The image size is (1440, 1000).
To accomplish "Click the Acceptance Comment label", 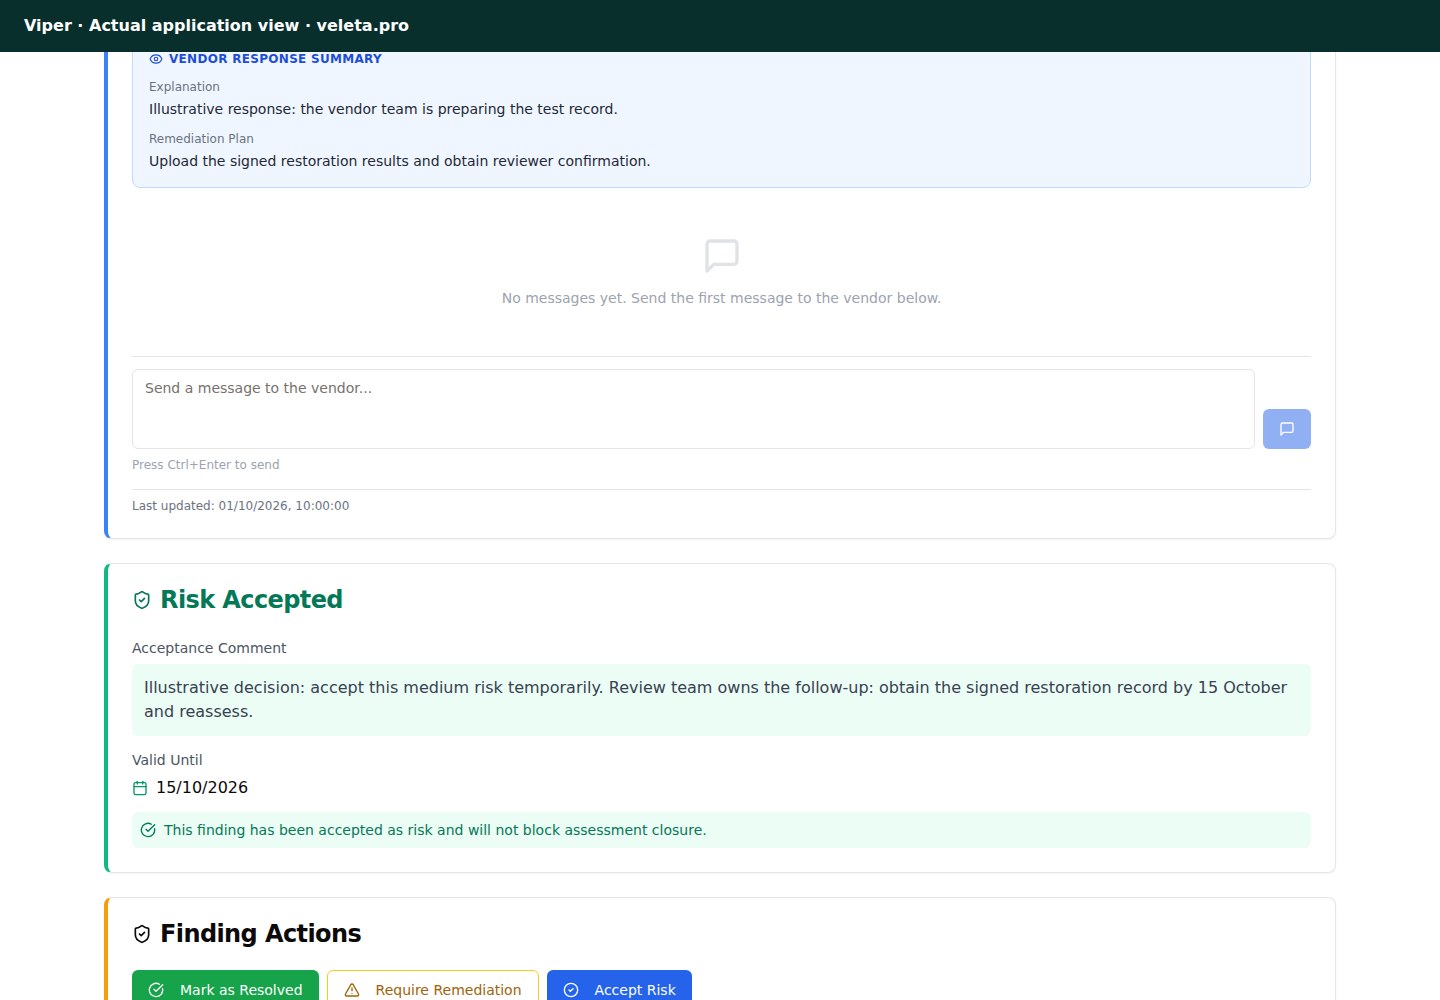I will (x=209, y=648).
